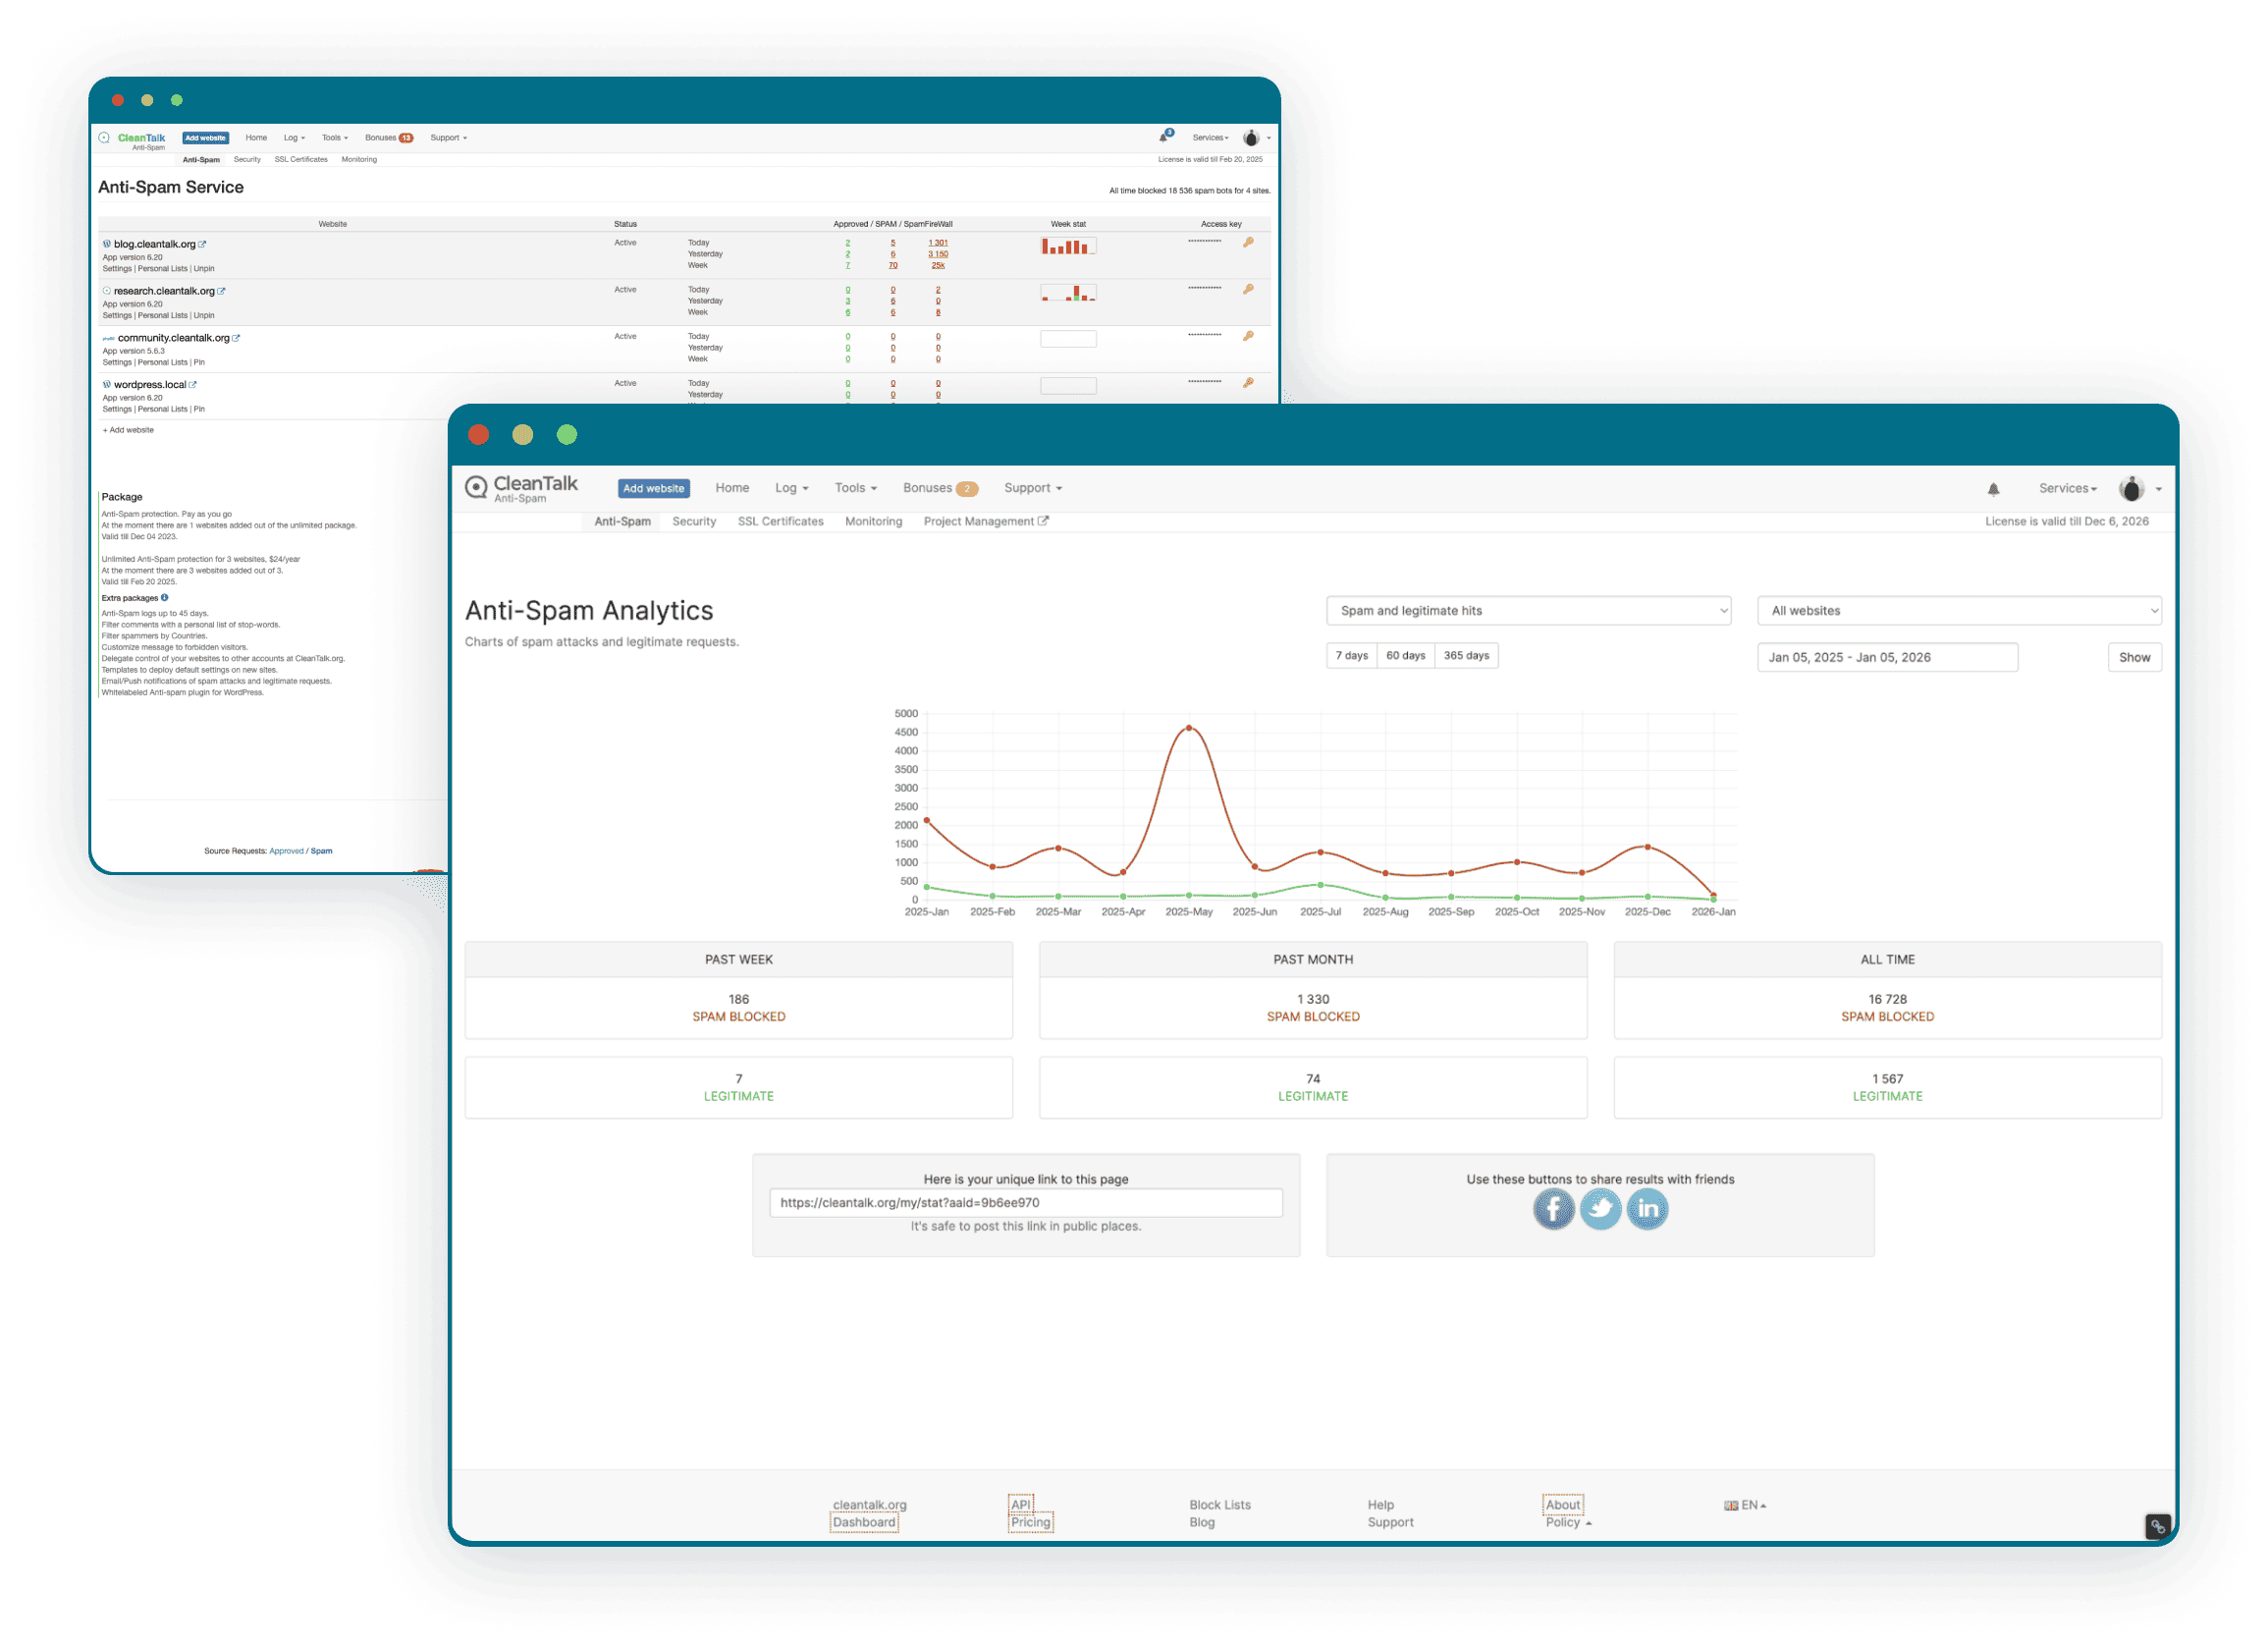Image resolution: width=2268 pixels, height=1647 pixels.
Task: Click the blue Add website button
Action: (x=653, y=488)
